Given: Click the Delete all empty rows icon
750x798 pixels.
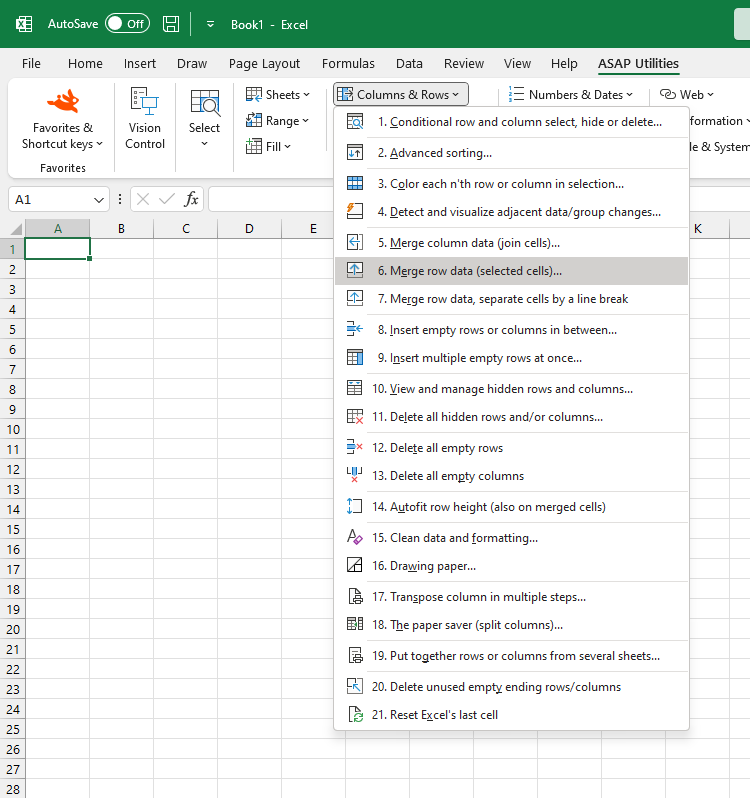Looking at the screenshot, I should [355, 448].
